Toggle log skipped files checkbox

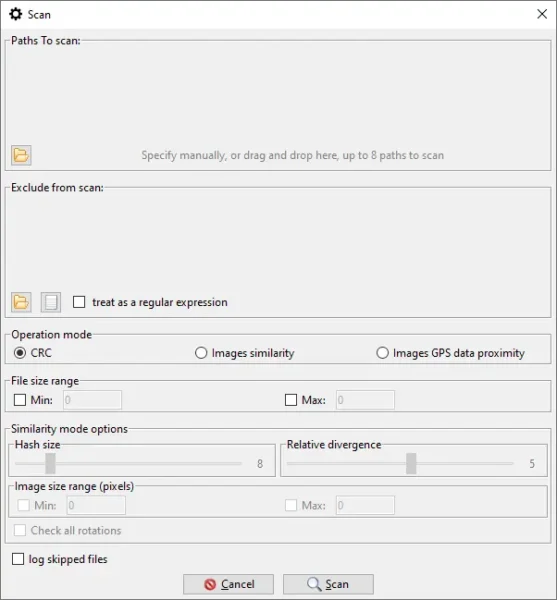[18, 559]
